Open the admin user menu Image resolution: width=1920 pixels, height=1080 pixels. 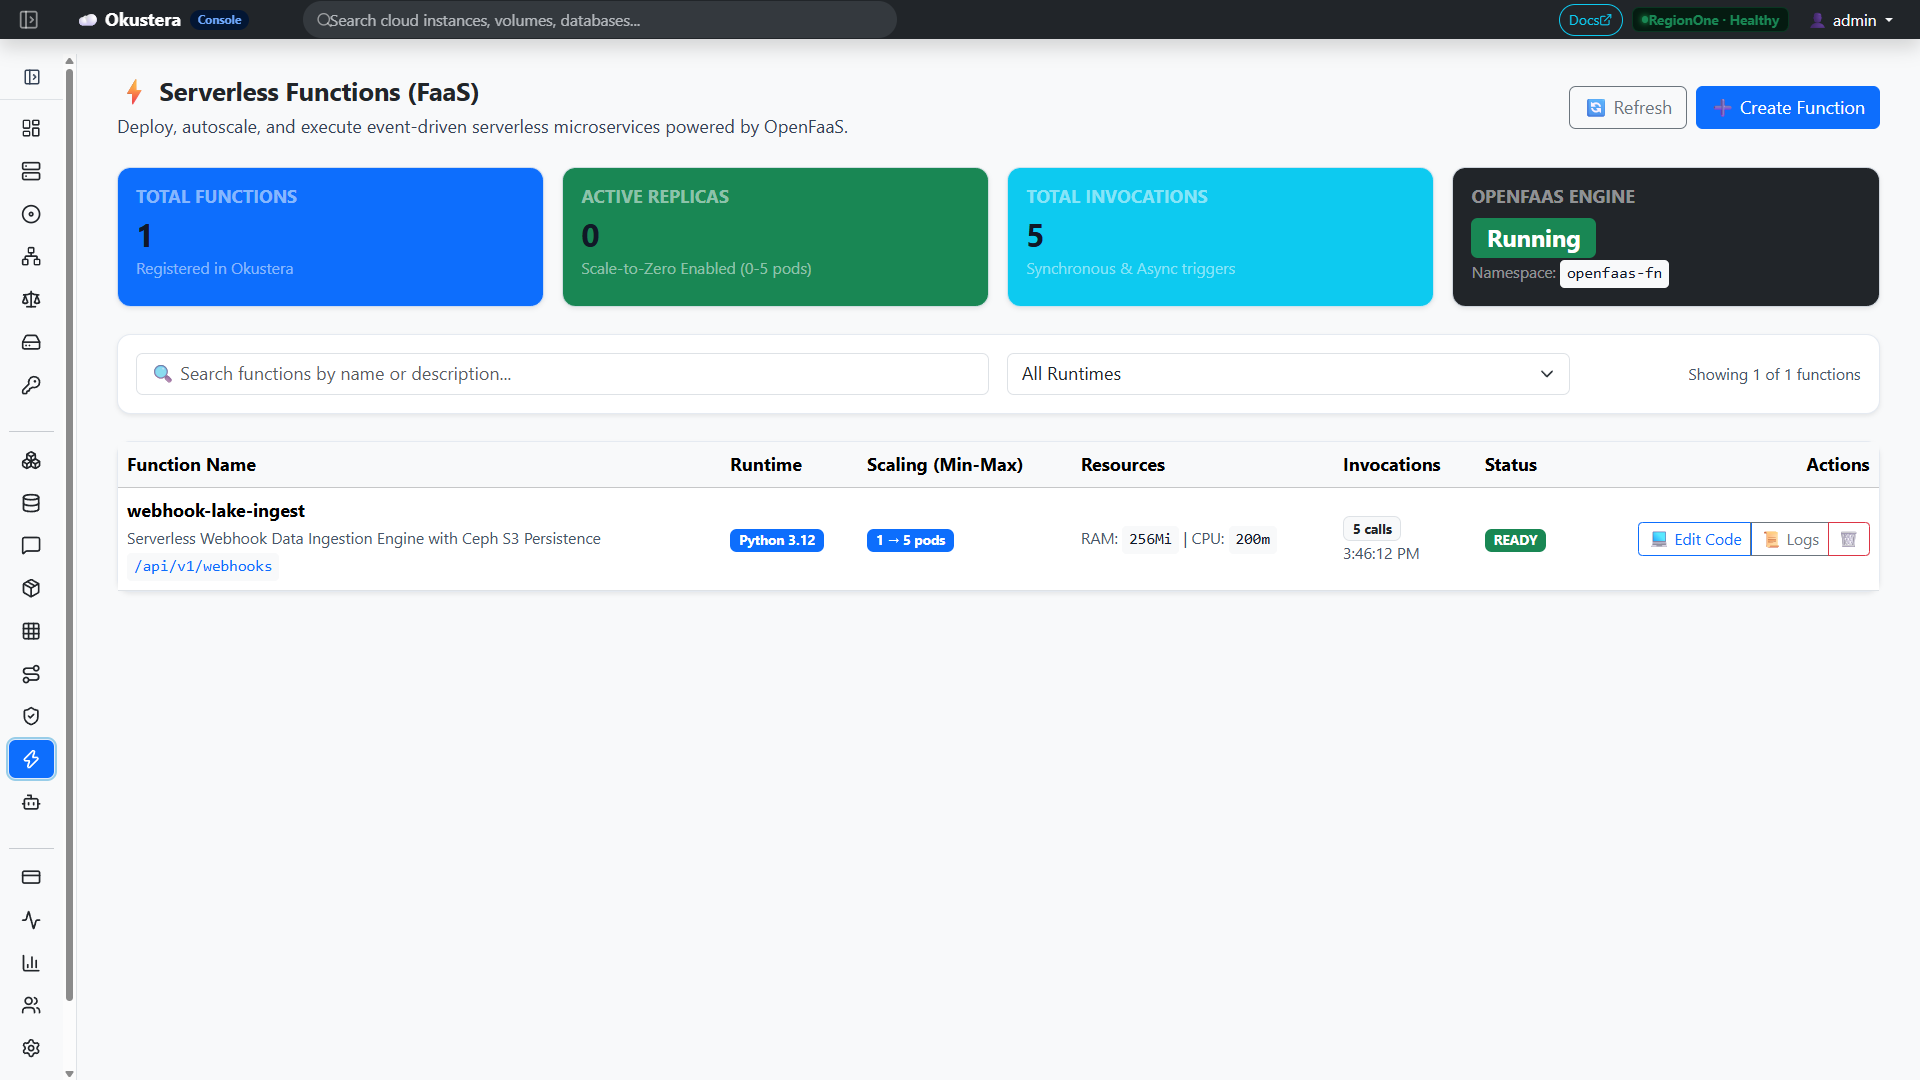coord(1852,20)
